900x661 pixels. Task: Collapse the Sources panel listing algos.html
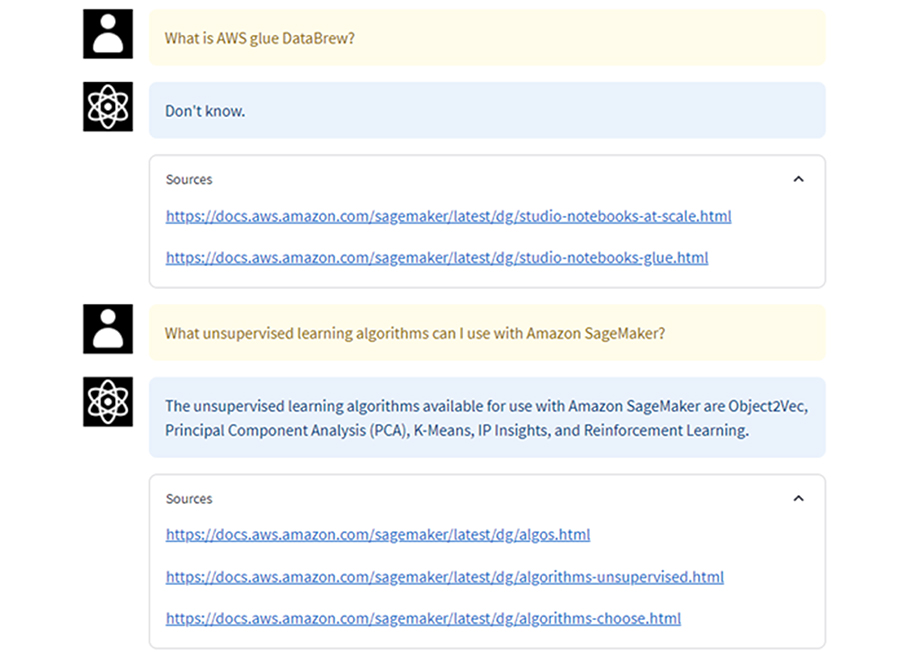(x=798, y=498)
